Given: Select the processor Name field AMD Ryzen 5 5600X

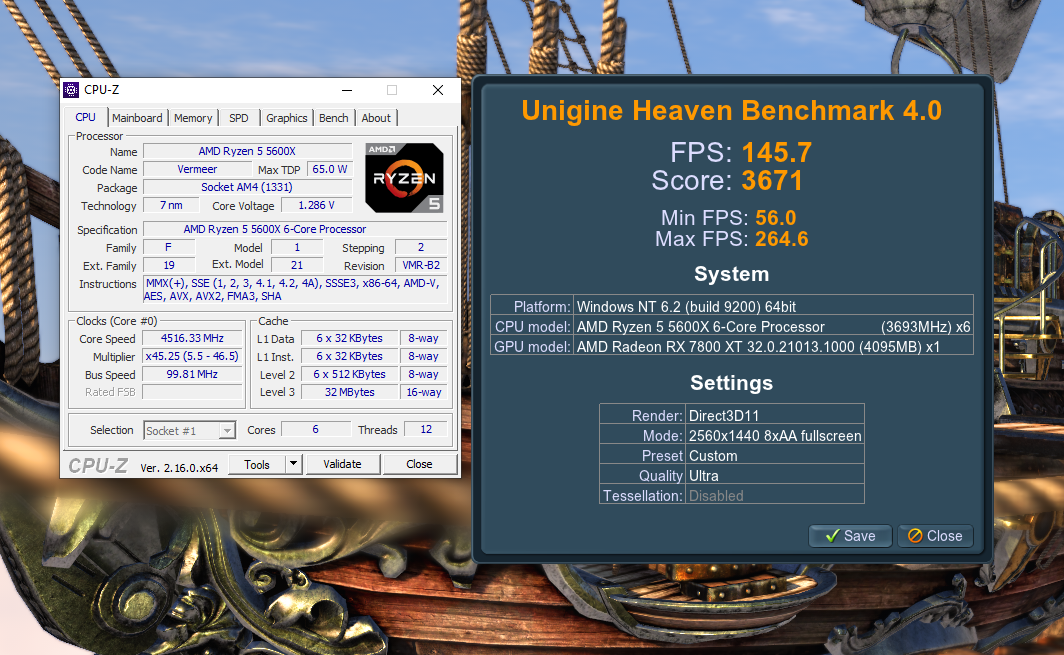Looking at the screenshot, I should coord(248,151).
